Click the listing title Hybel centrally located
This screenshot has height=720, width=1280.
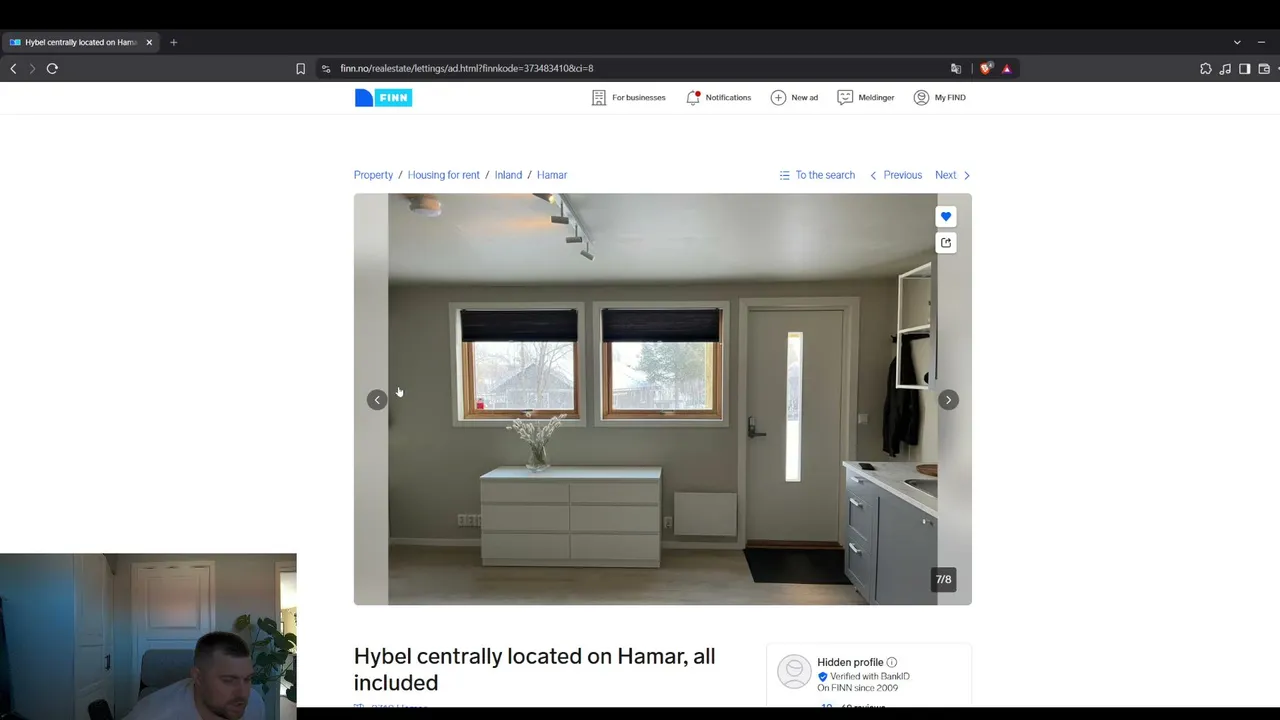534,669
